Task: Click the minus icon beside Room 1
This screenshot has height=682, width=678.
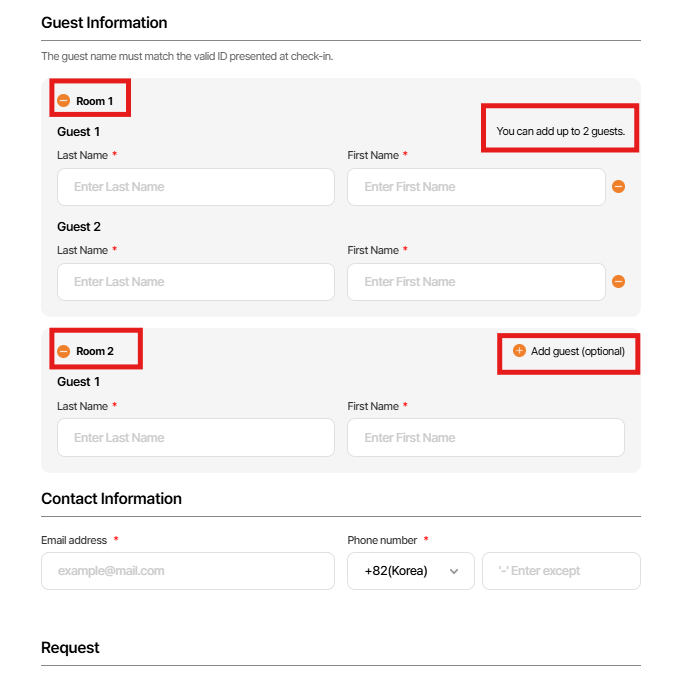Action: pos(64,101)
